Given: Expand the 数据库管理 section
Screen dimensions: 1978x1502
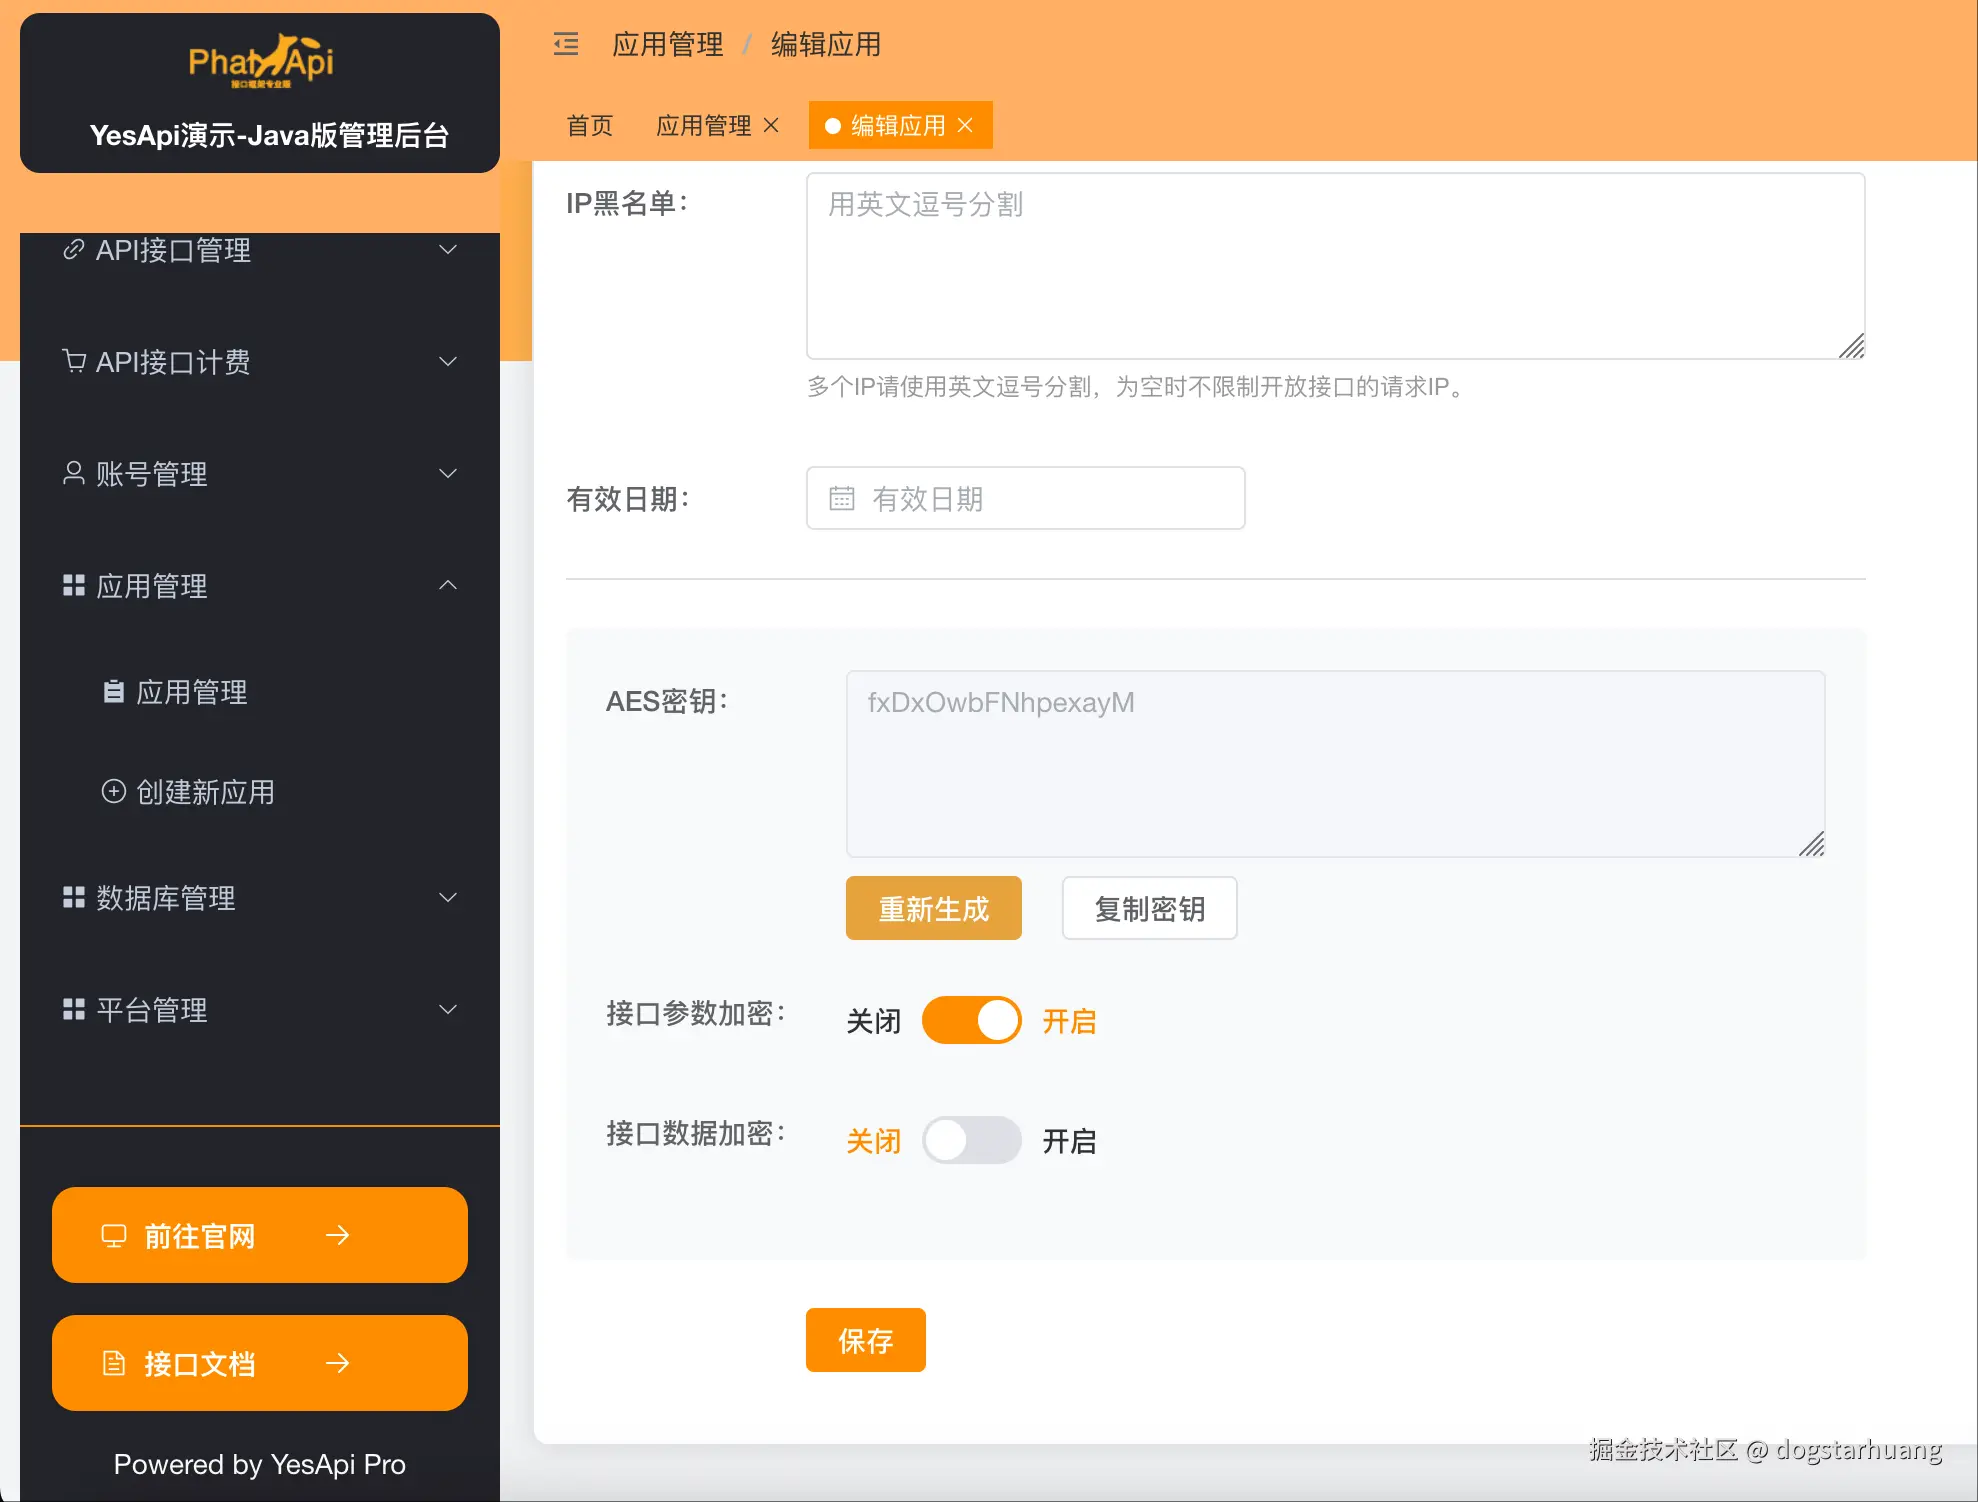Looking at the screenshot, I should tap(447, 897).
